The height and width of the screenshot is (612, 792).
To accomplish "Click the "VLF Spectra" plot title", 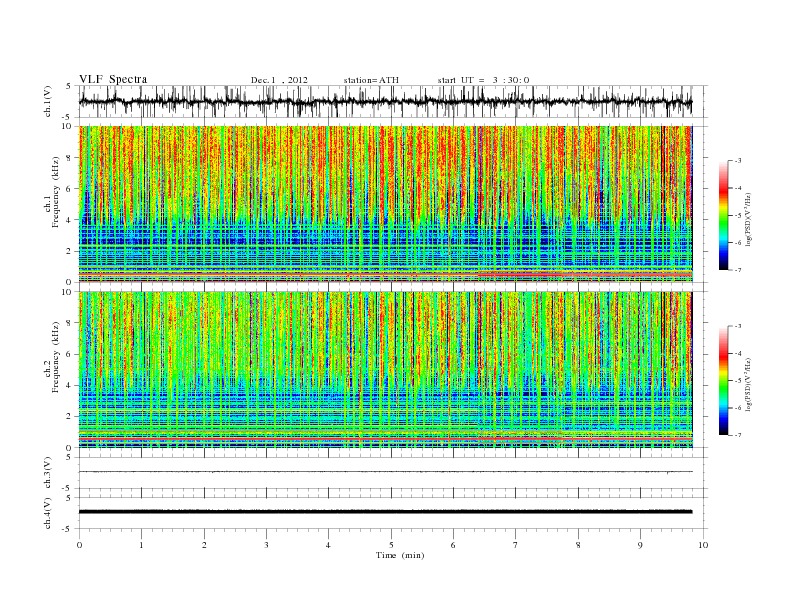I will coord(113,79).
